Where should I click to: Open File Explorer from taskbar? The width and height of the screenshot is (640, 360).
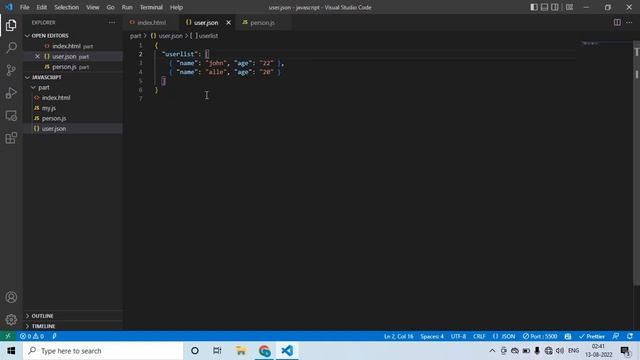click(241, 351)
